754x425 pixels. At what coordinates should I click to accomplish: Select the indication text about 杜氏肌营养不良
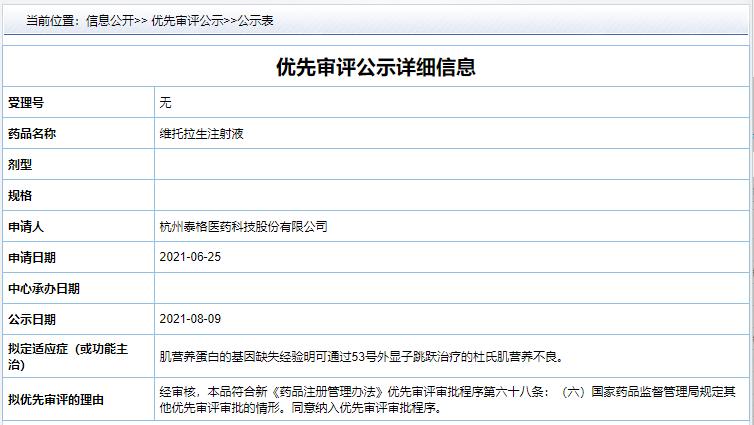362,357
